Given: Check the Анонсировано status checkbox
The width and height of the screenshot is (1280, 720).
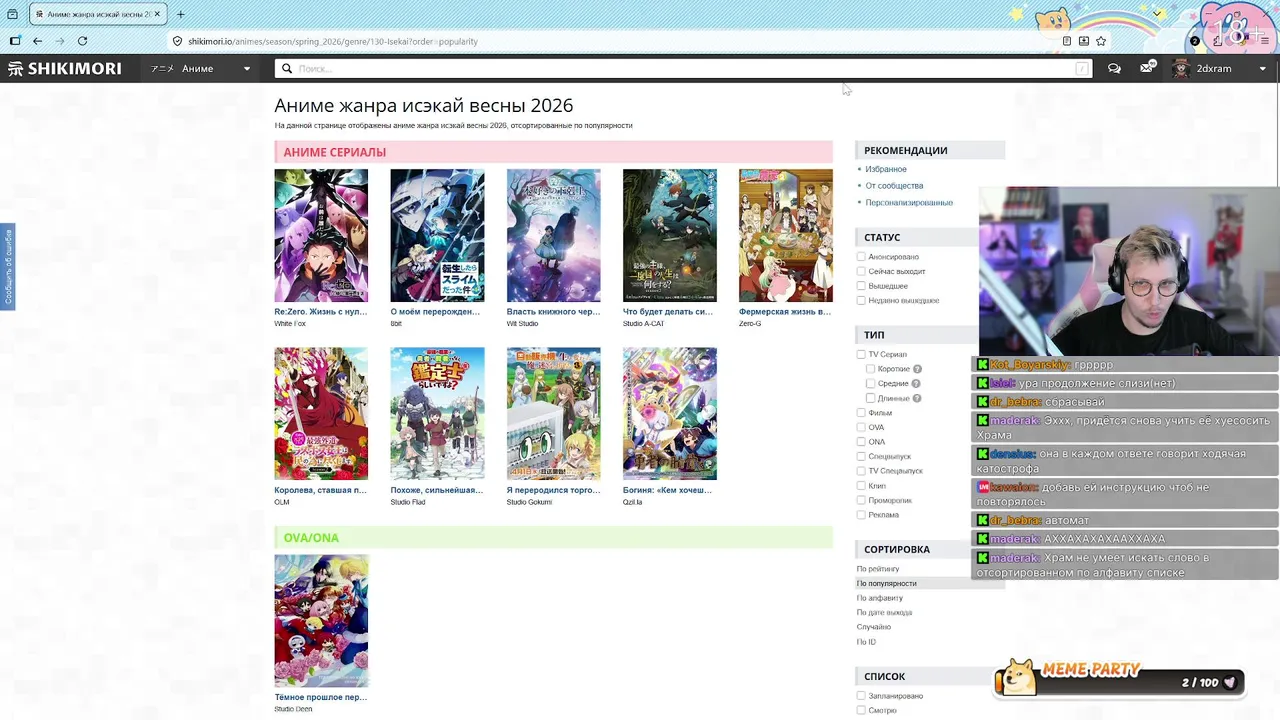Looking at the screenshot, I should (x=861, y=257).
